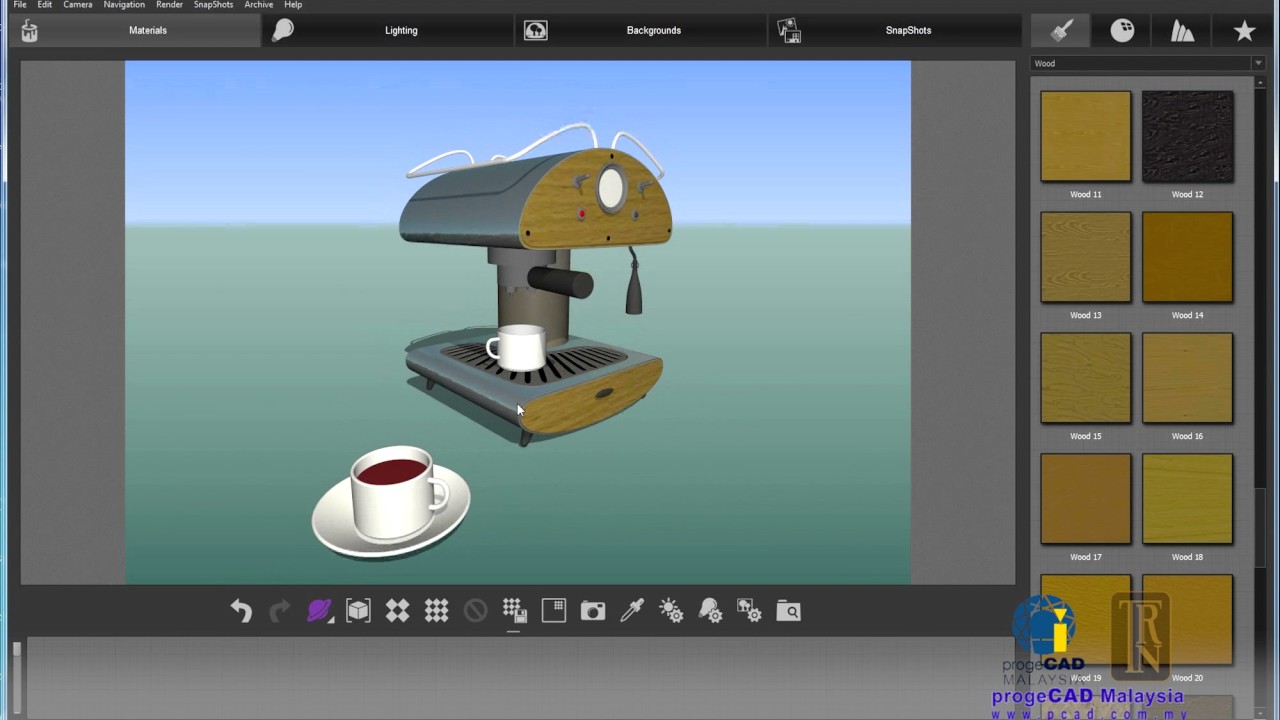The image size is (1280, 720).
Task: Click the square frame with grid icon
Action: coord(554,611)
